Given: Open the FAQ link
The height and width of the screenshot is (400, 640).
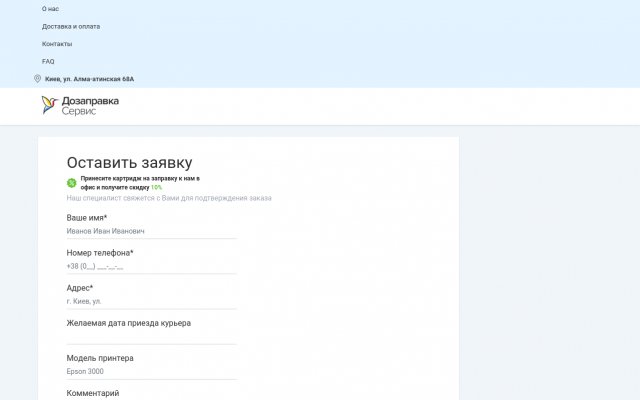Looking at the screenshot, I should click(x=48, y=61).
